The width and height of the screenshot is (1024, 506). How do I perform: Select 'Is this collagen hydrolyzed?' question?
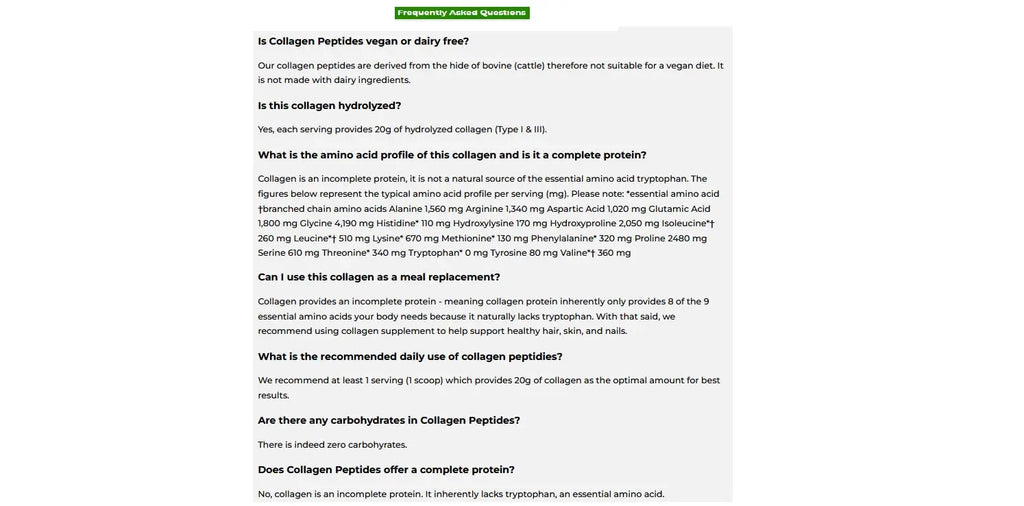pos(329,105)
